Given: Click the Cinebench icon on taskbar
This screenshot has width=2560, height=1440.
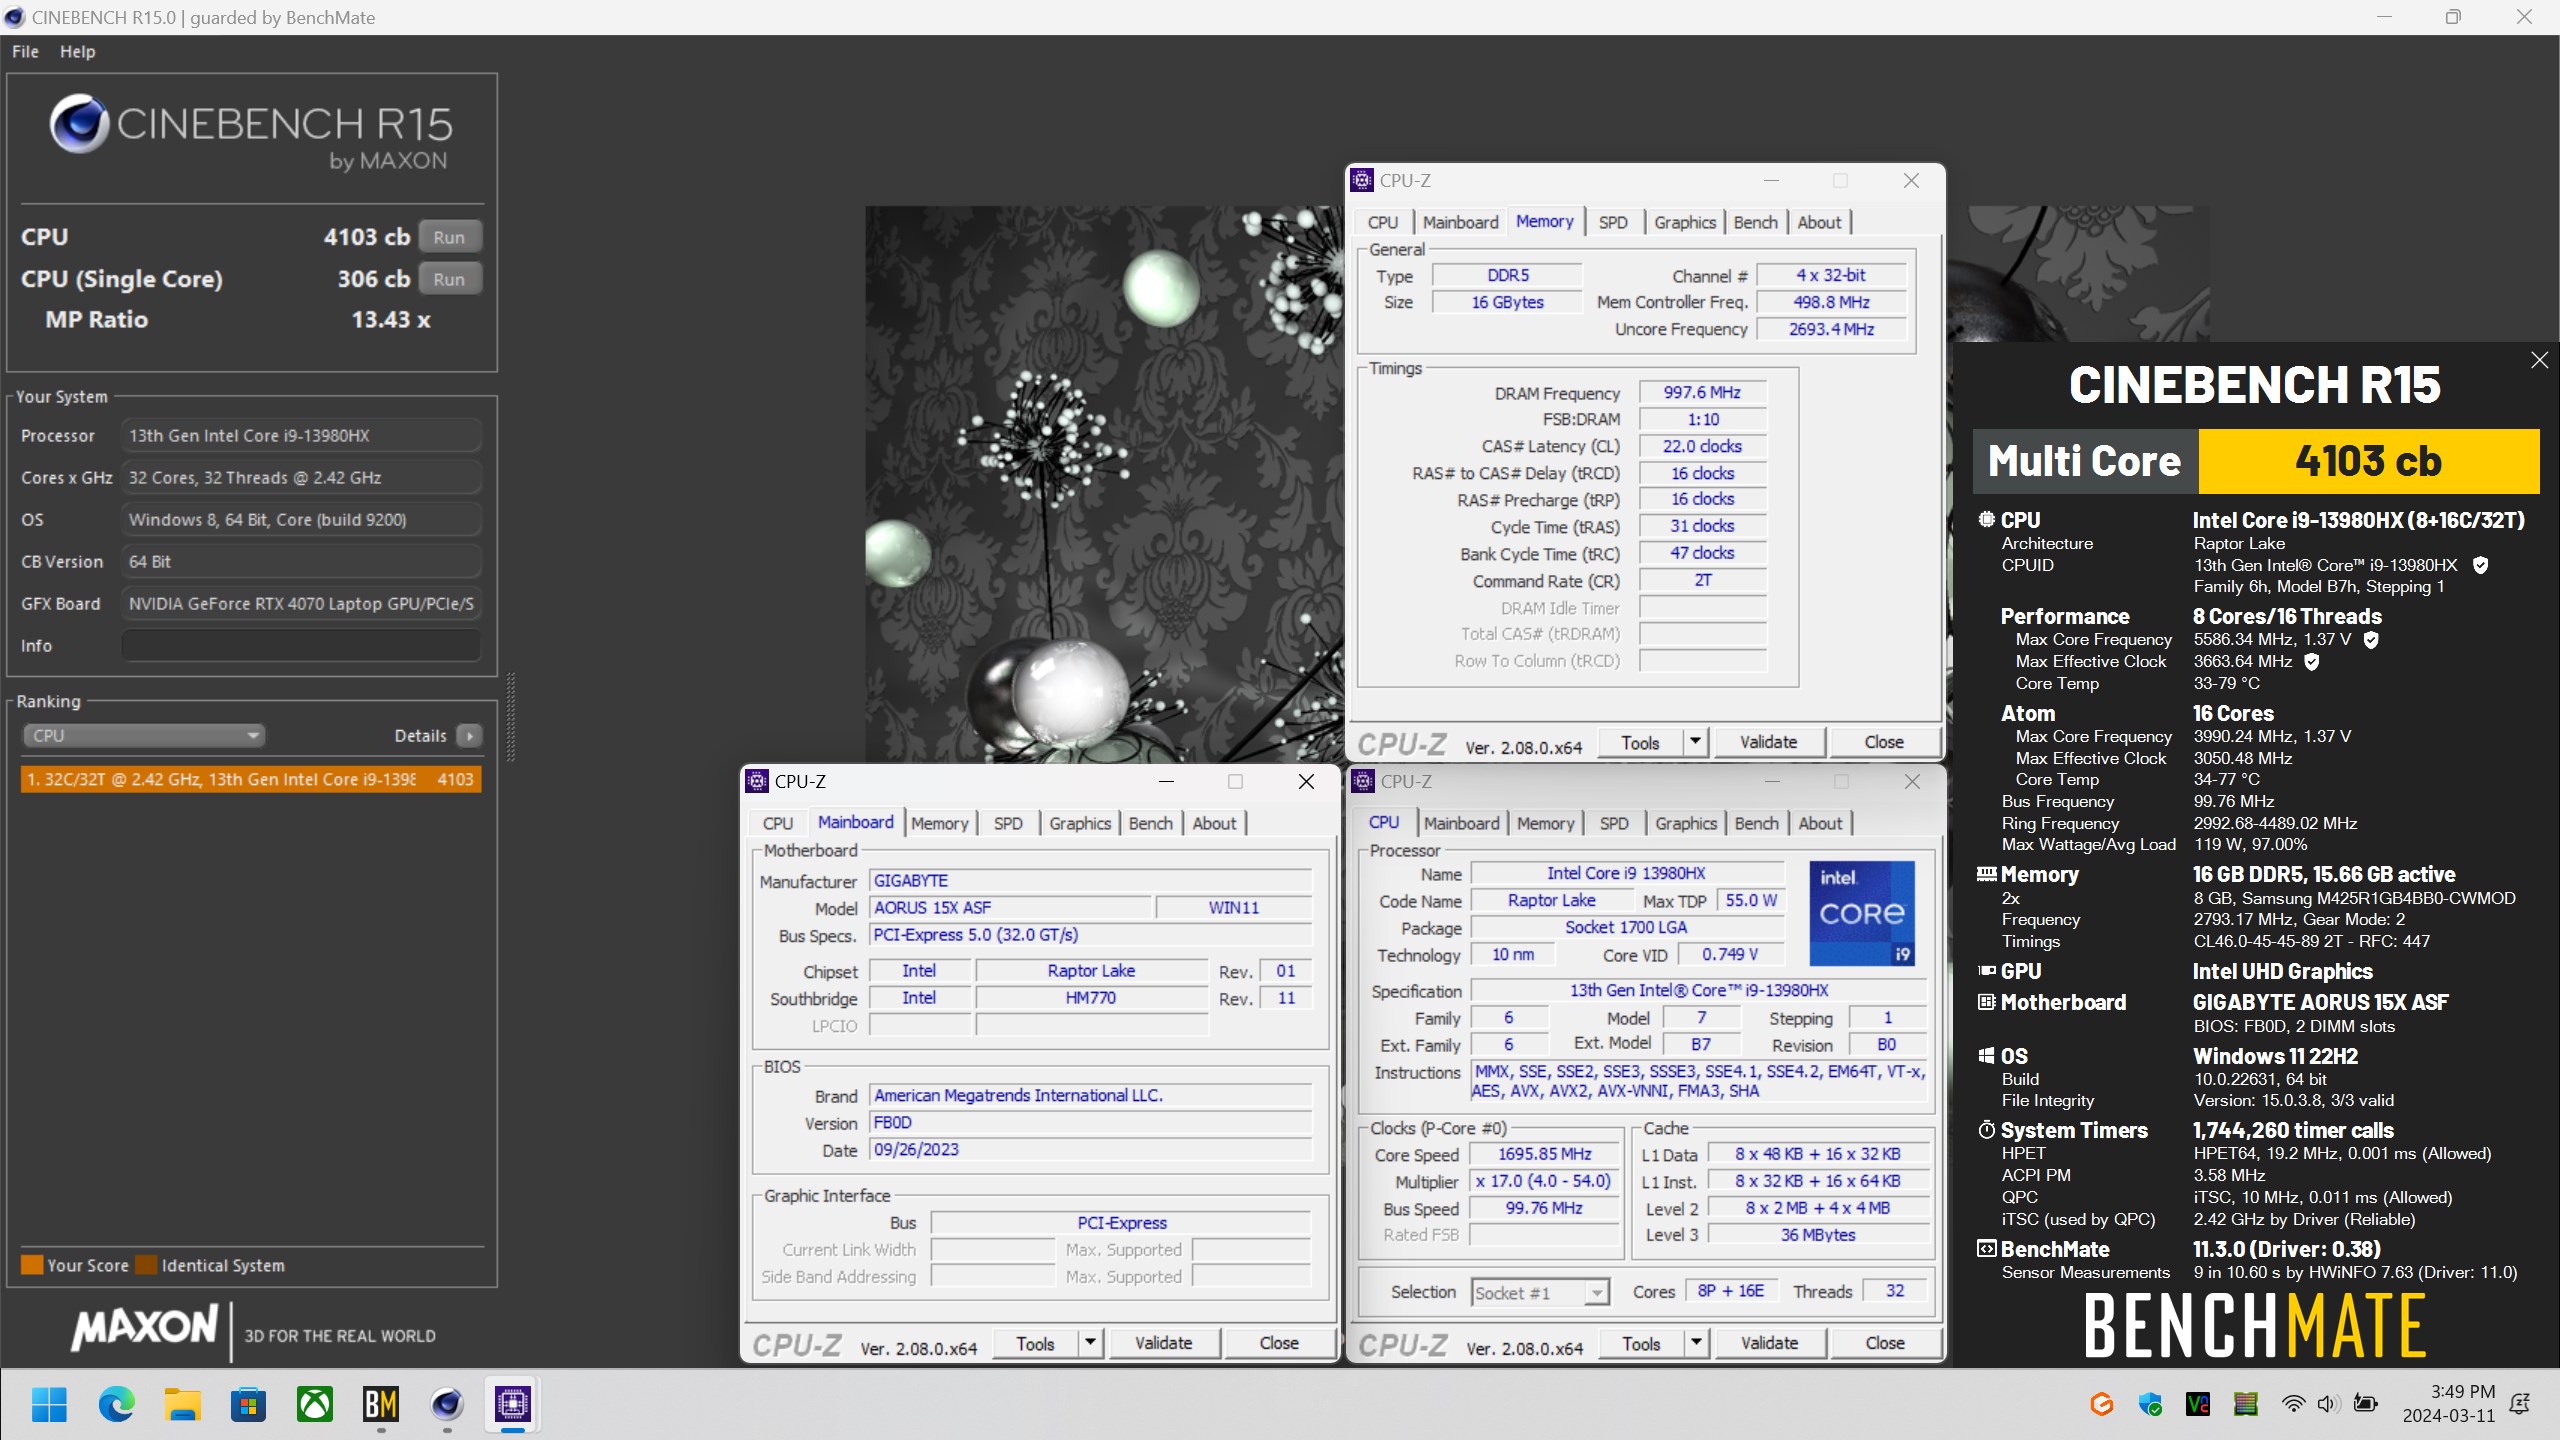Looking at the screenshot, I should click(447, 1404).
